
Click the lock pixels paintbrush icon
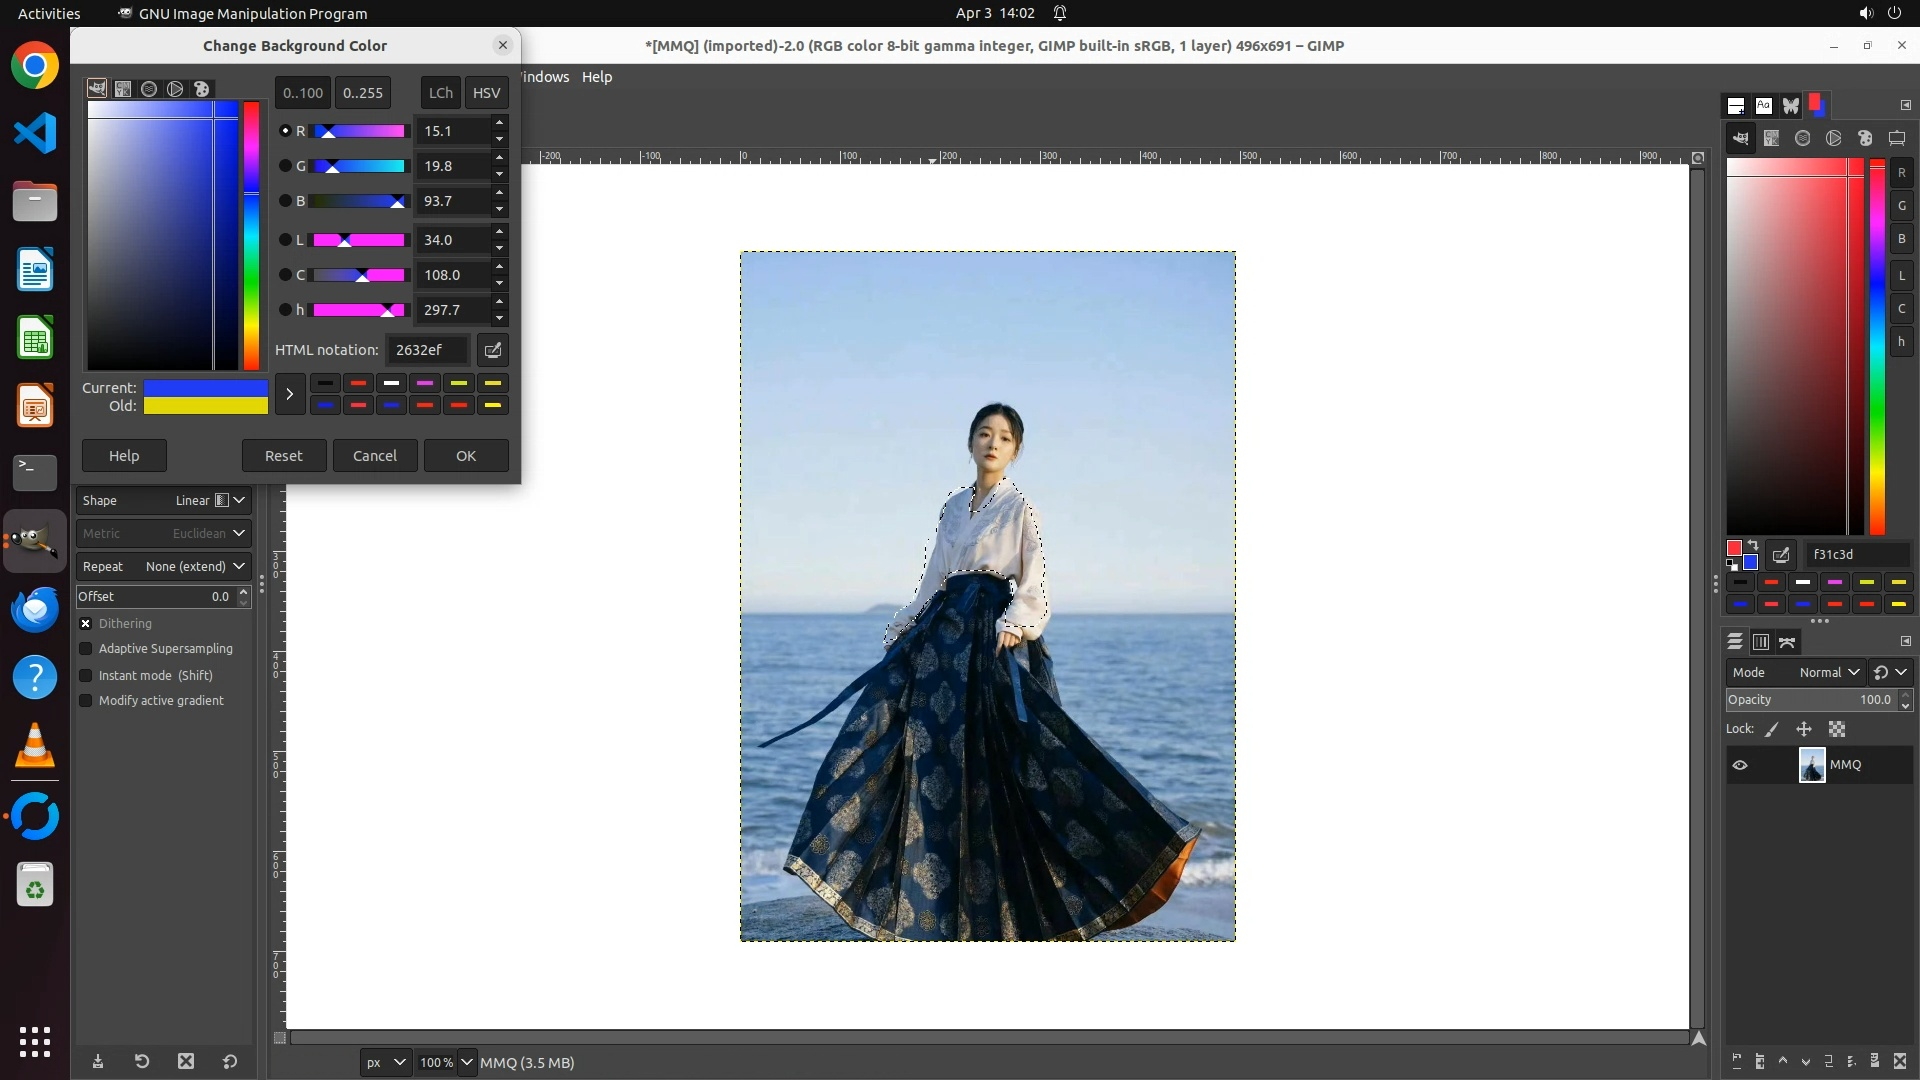(x=1772, y=729)
